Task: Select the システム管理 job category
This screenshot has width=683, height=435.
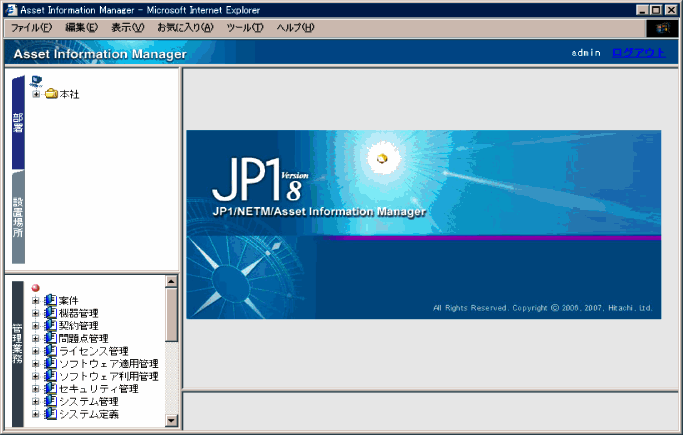Action: (89, 401)
